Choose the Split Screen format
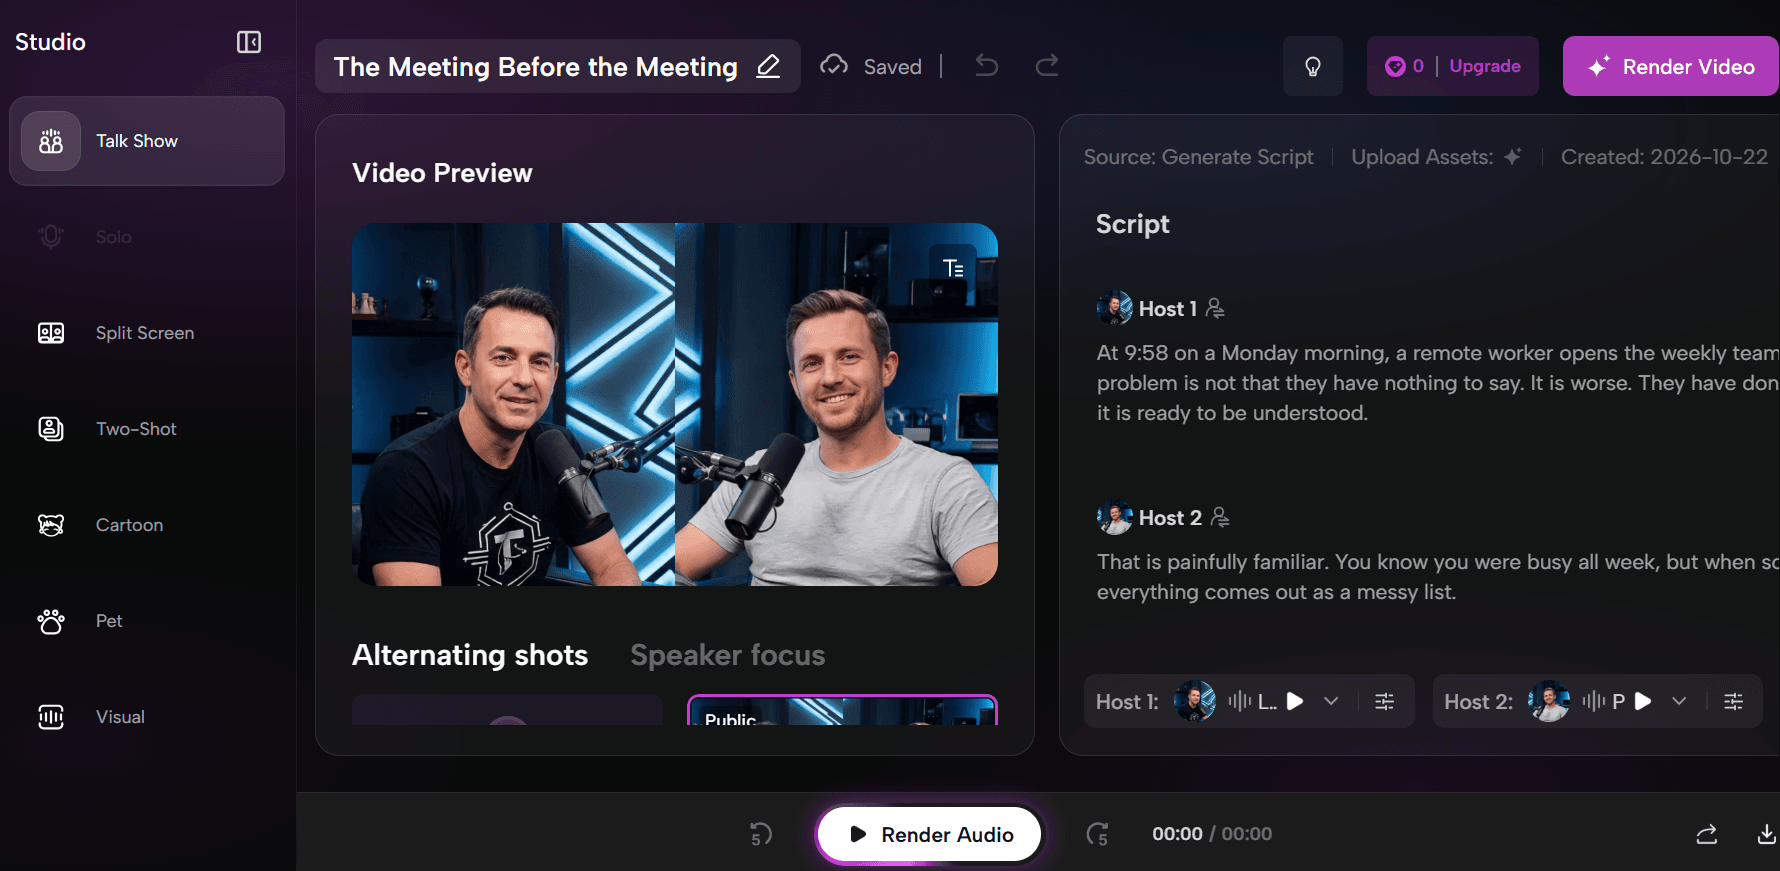The width and height of the screenshot is (1780, 871). [147, 333]
